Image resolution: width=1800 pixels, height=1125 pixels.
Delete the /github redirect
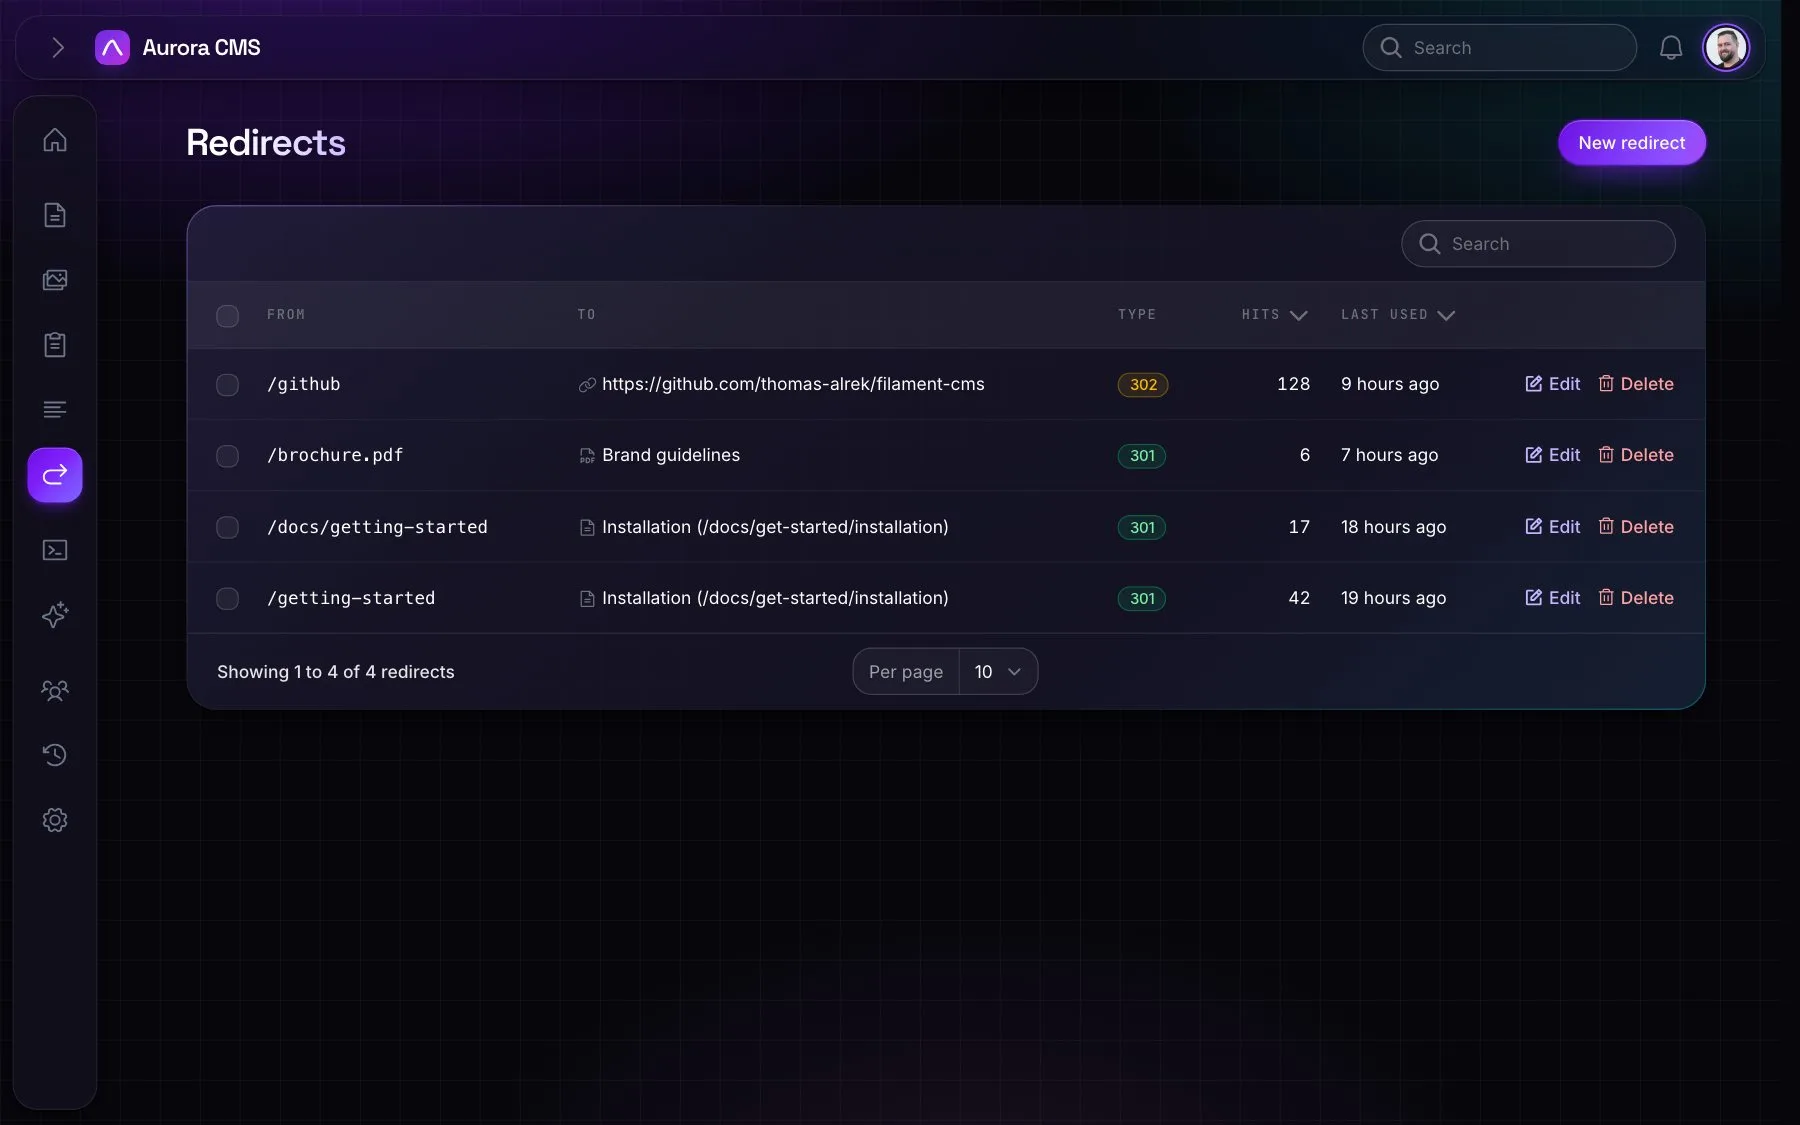coord(1636,384)
